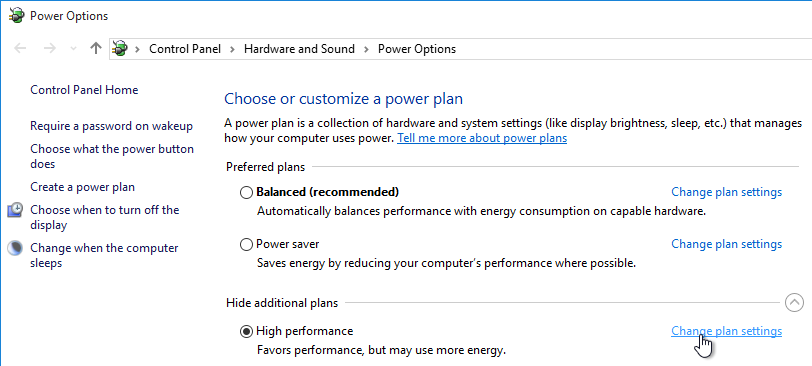812x366 pixels.
Task: Open Hardware and Sound breadcrumb
Action: [x=299, y=49]
